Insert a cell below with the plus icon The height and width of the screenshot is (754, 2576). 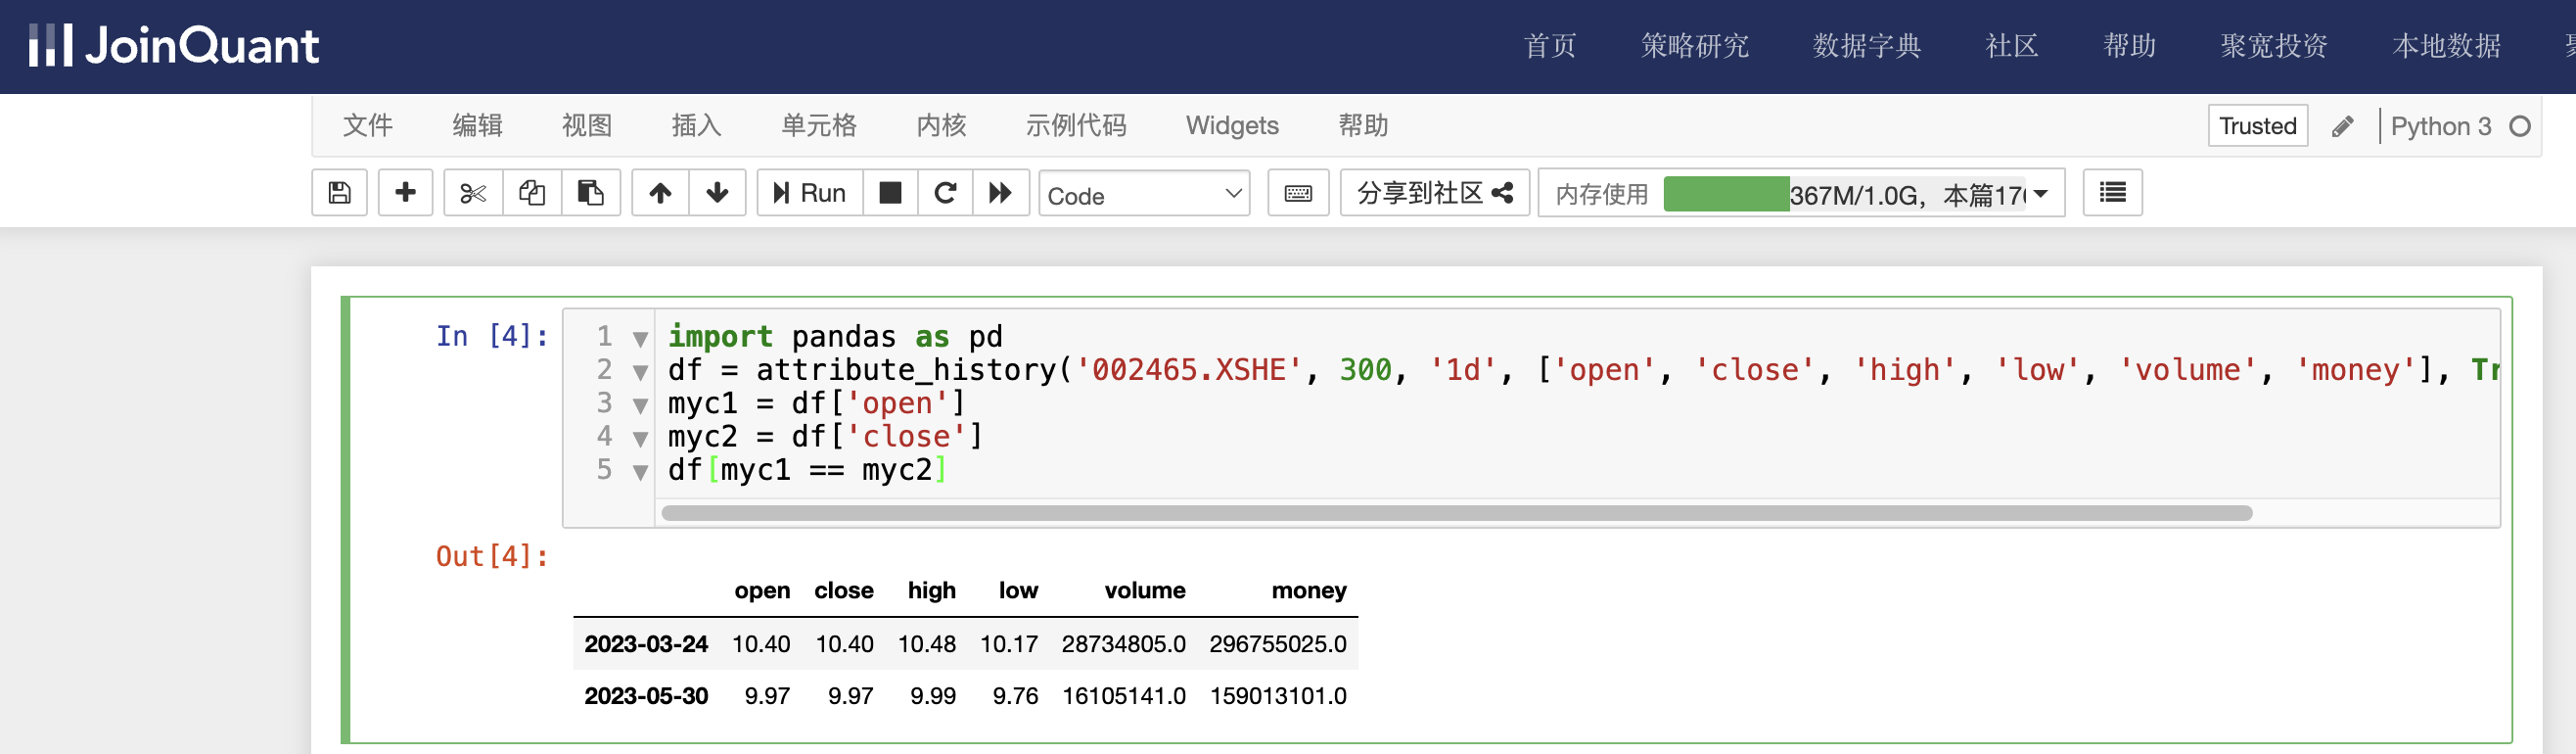[x=405, y=192]
